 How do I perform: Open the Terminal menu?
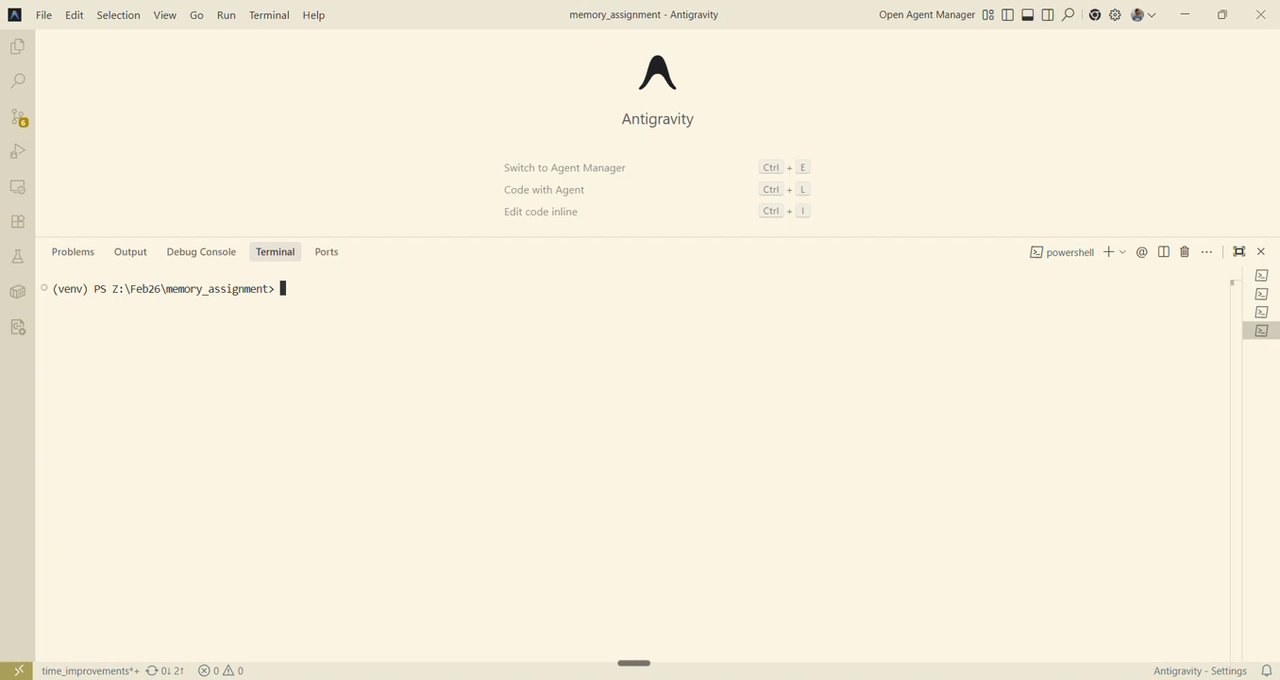click(269, 15)
